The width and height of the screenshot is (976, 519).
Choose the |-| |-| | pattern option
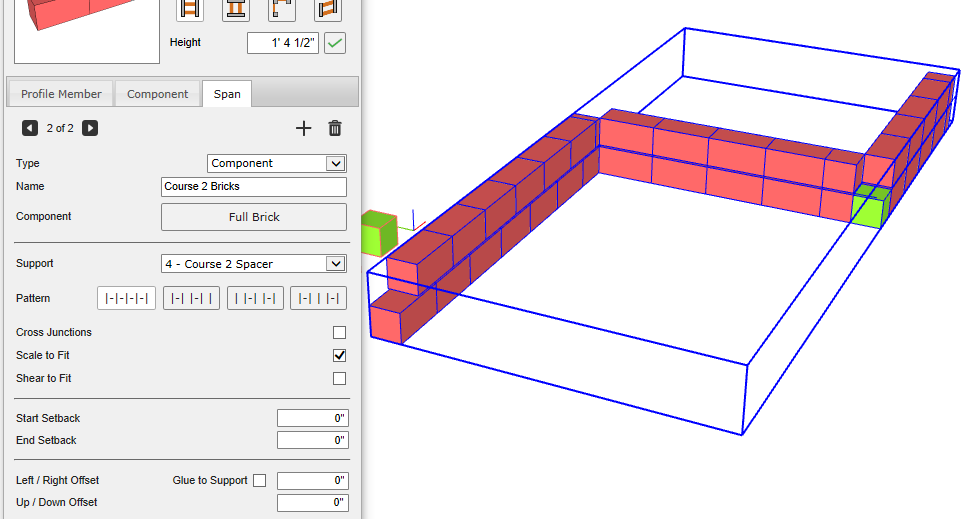pos(192,298)
